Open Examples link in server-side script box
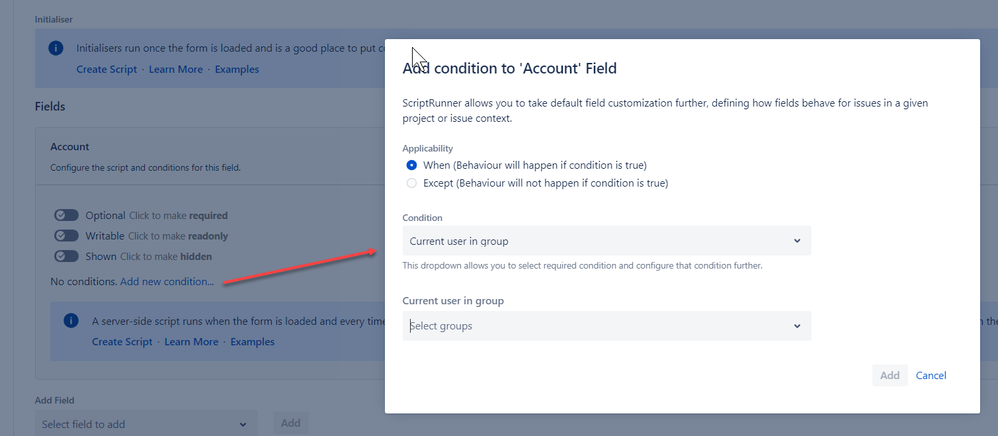The image size is (998, 436). (253, 342)
